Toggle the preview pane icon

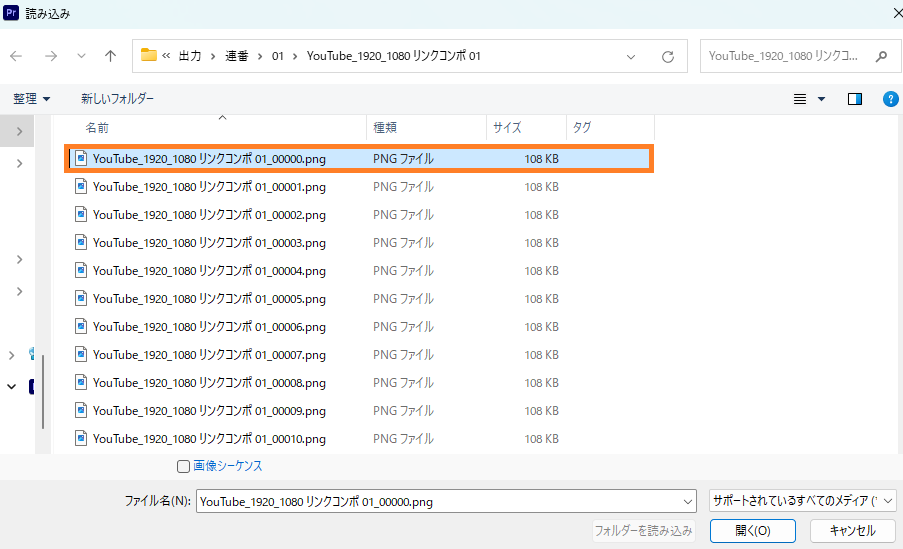854,99
